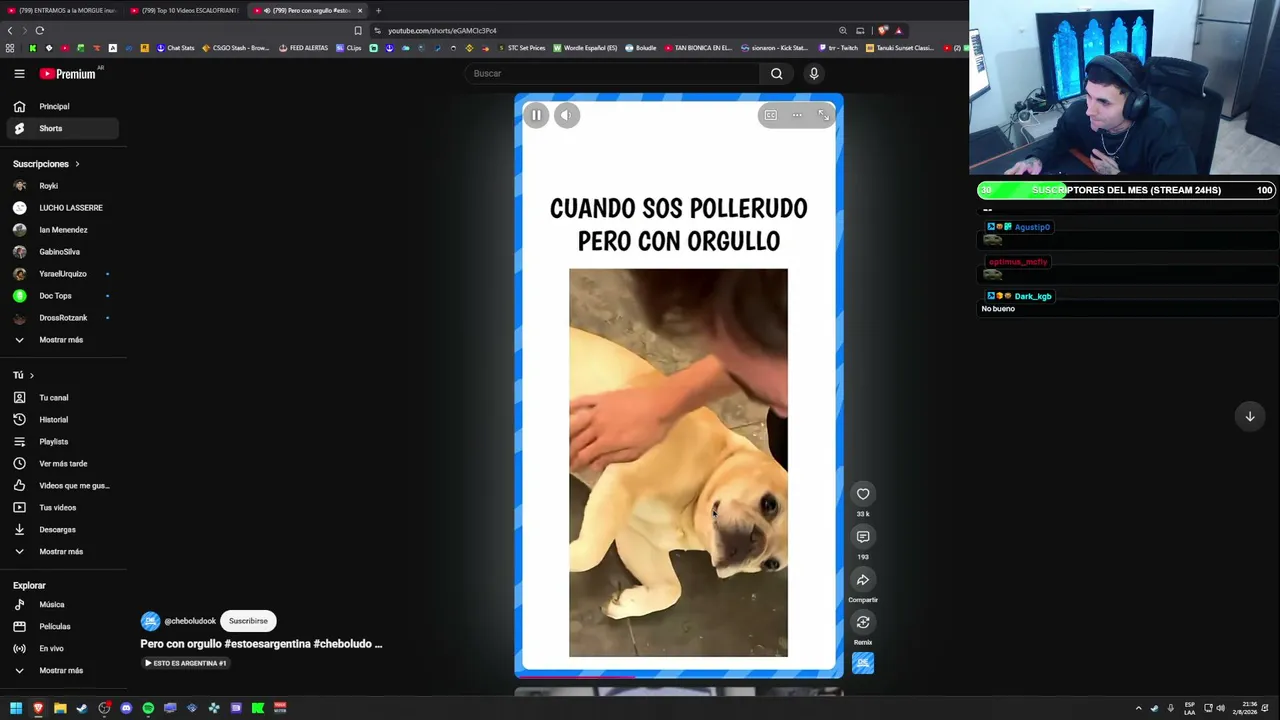1280x720 pixels.
Task: Go to YouTube Premium home via logo
Action: point(68,74)
